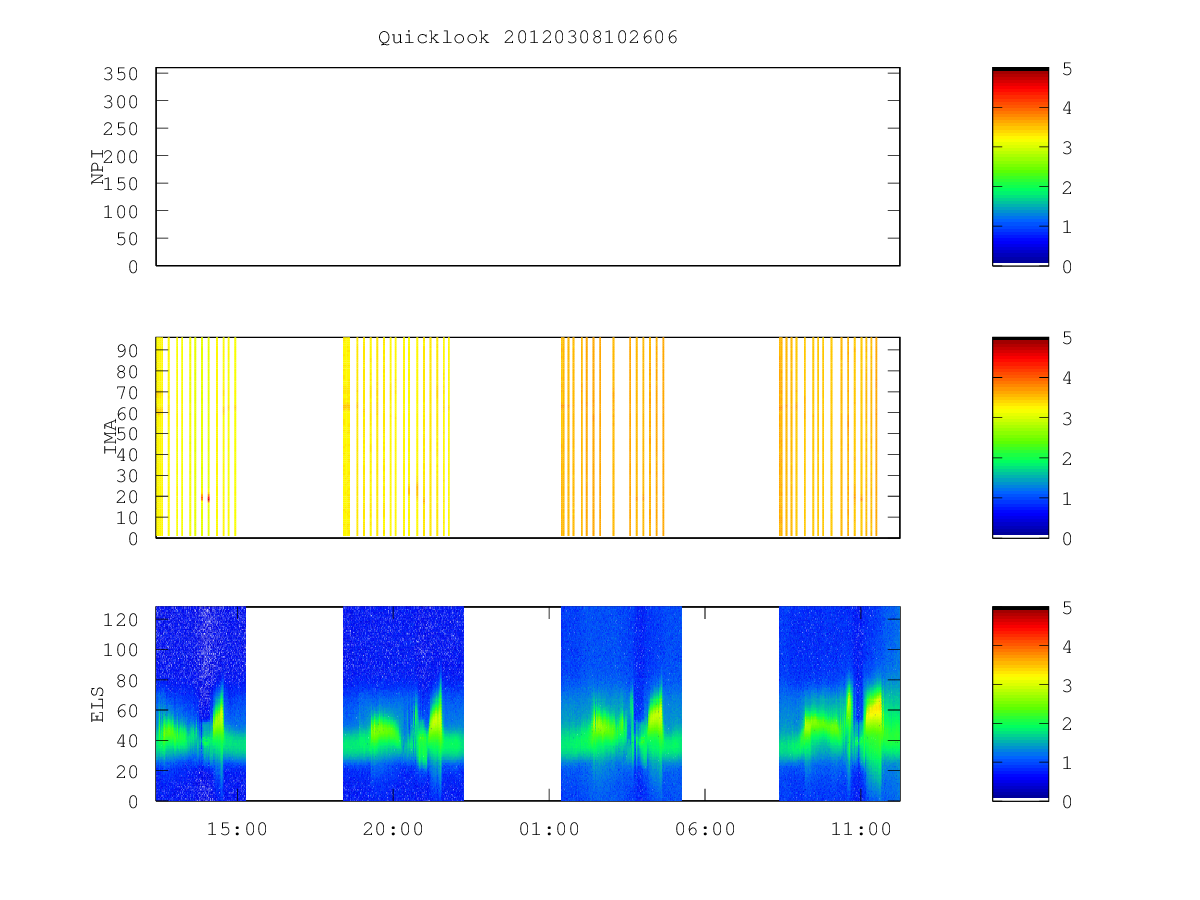The image size is (1200, 900).
Task: Click the NPI panel color bar
Action: click(x=1020, y=167)
